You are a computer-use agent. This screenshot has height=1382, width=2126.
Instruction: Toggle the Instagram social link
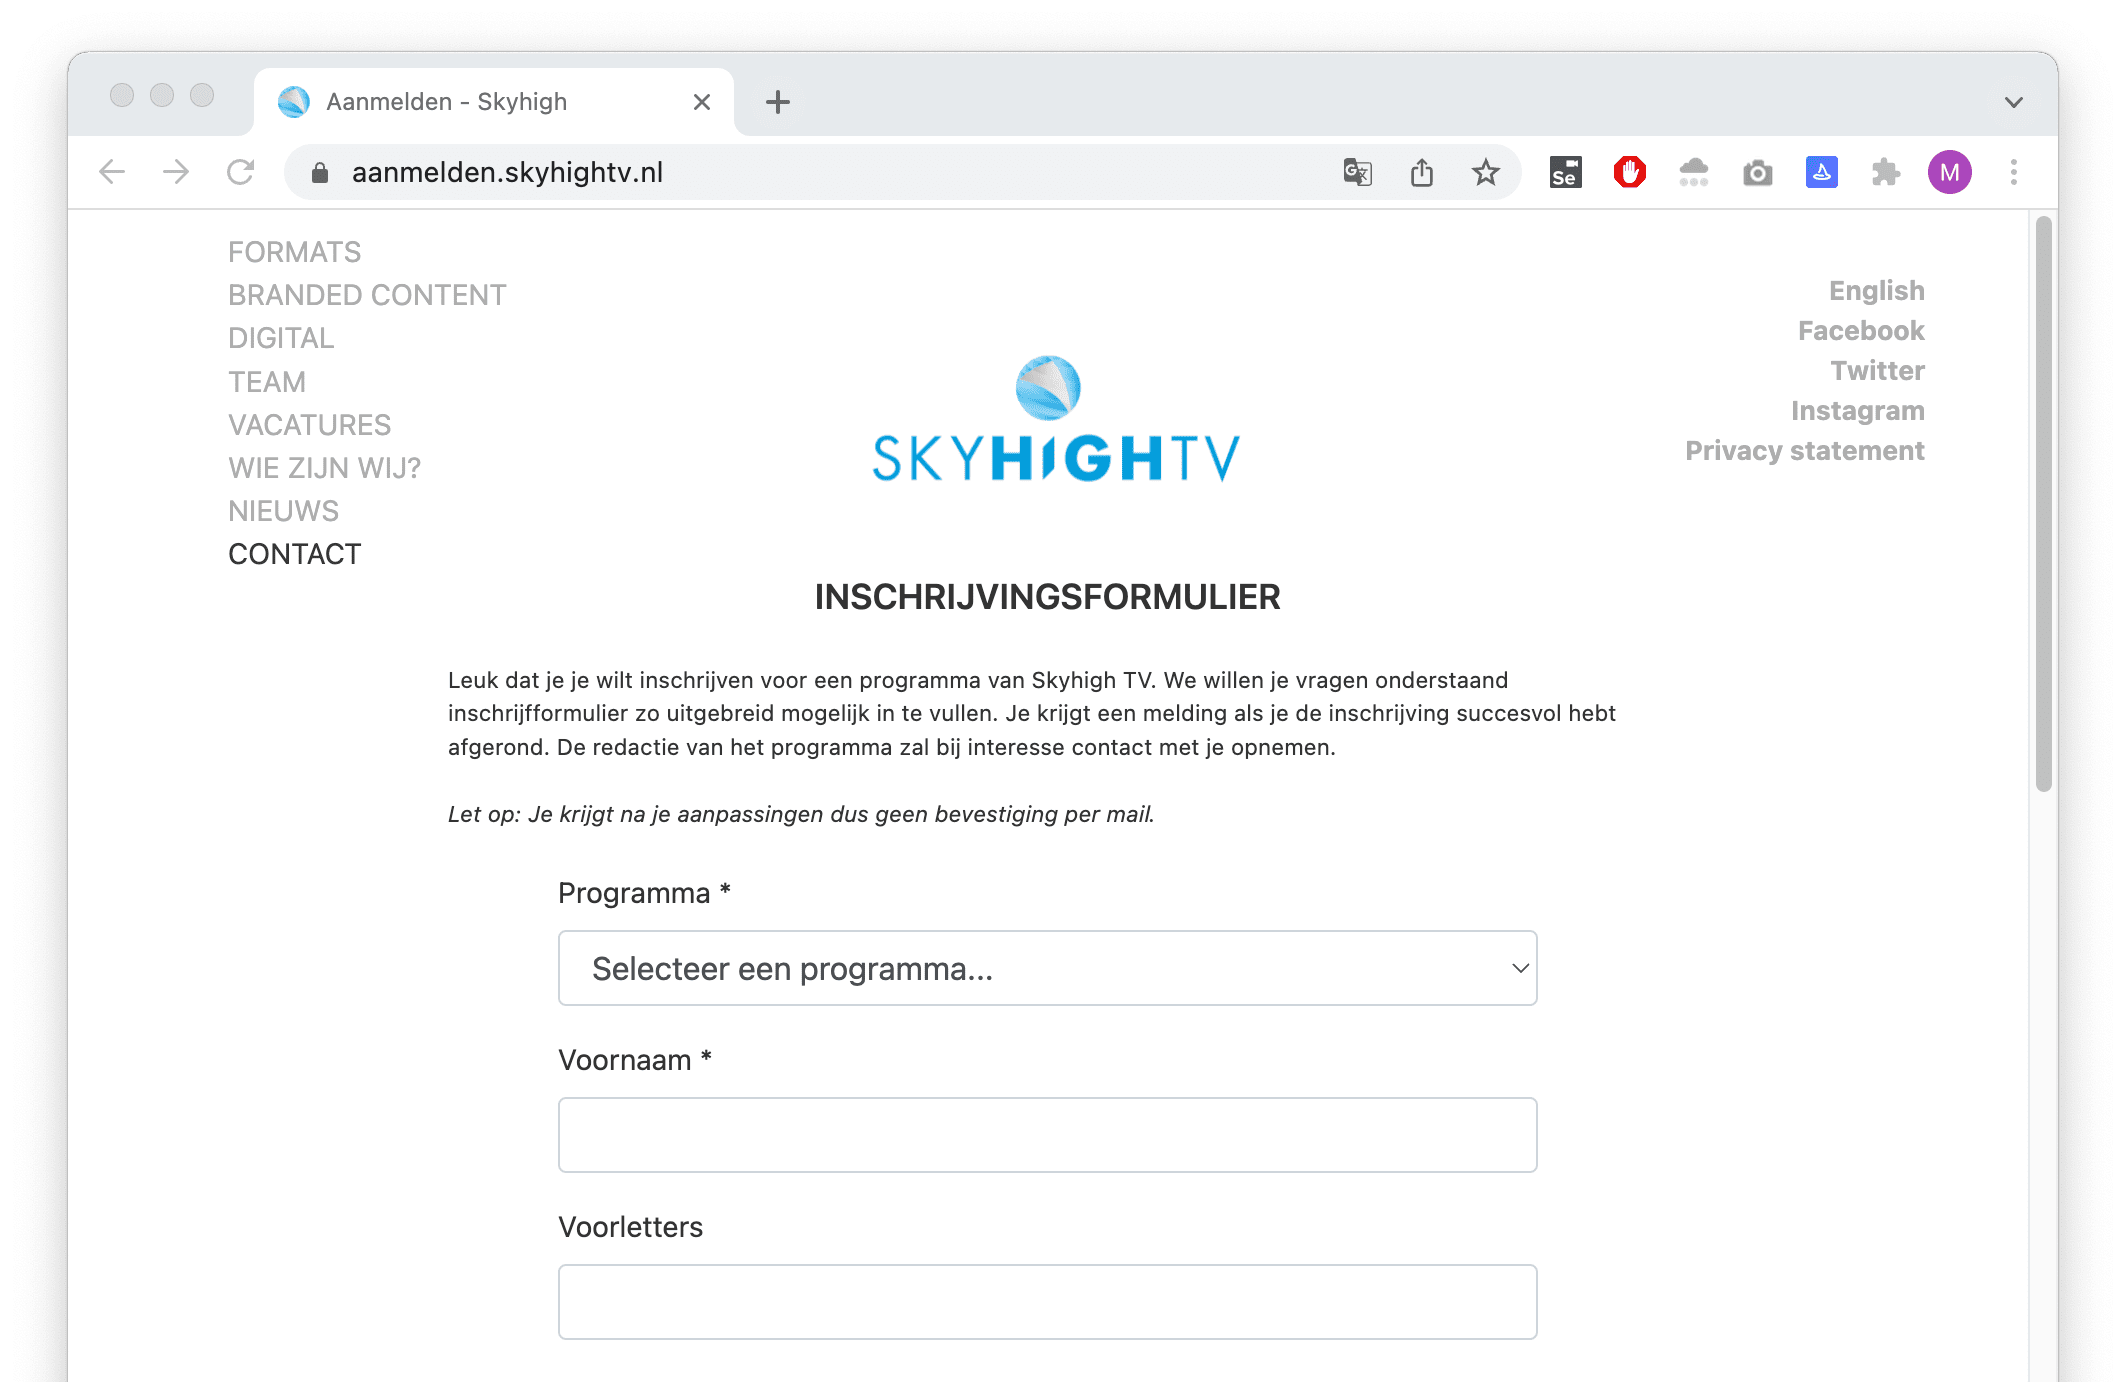(1858, 409)
